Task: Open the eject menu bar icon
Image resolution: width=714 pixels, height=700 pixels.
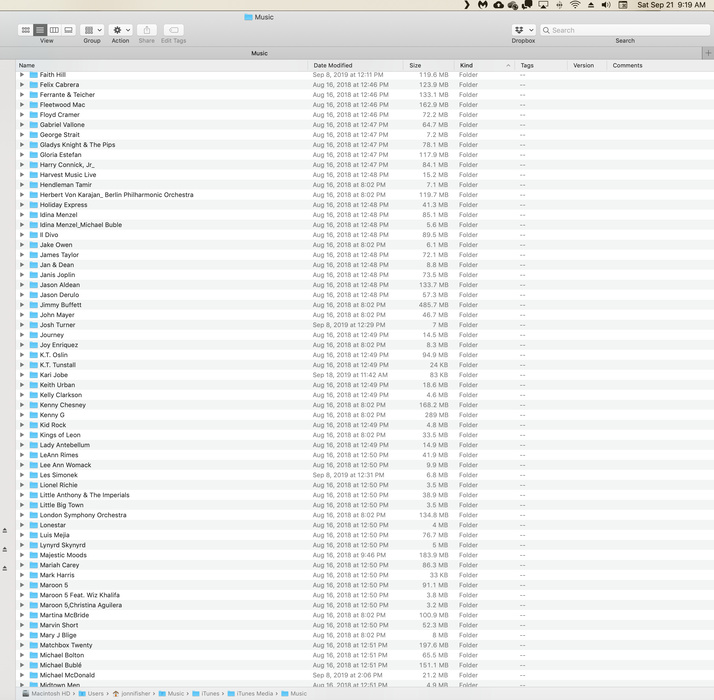Action: click(591, 5)
